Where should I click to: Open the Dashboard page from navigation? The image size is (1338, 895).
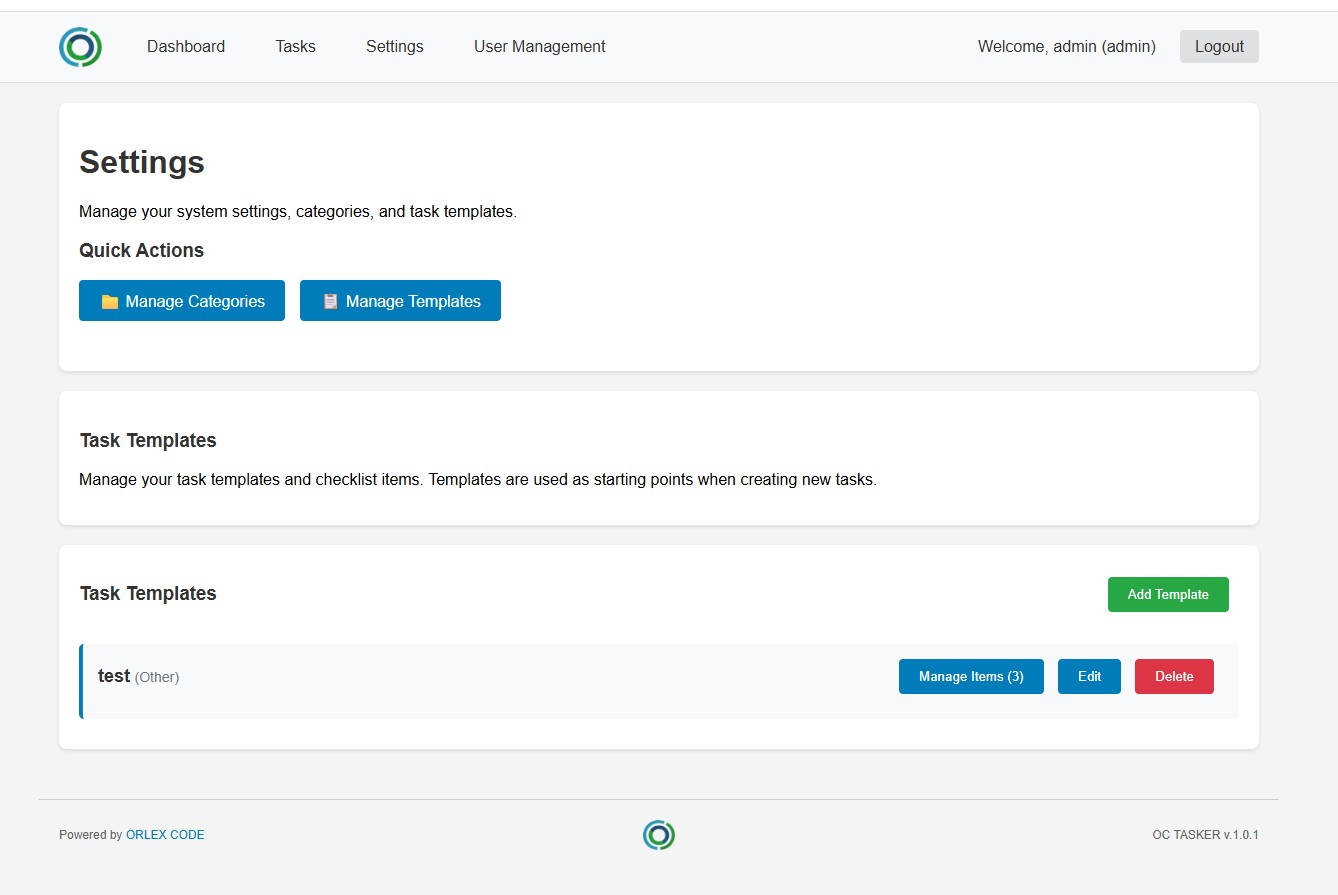pyautogui.click(x=186, y=47)
